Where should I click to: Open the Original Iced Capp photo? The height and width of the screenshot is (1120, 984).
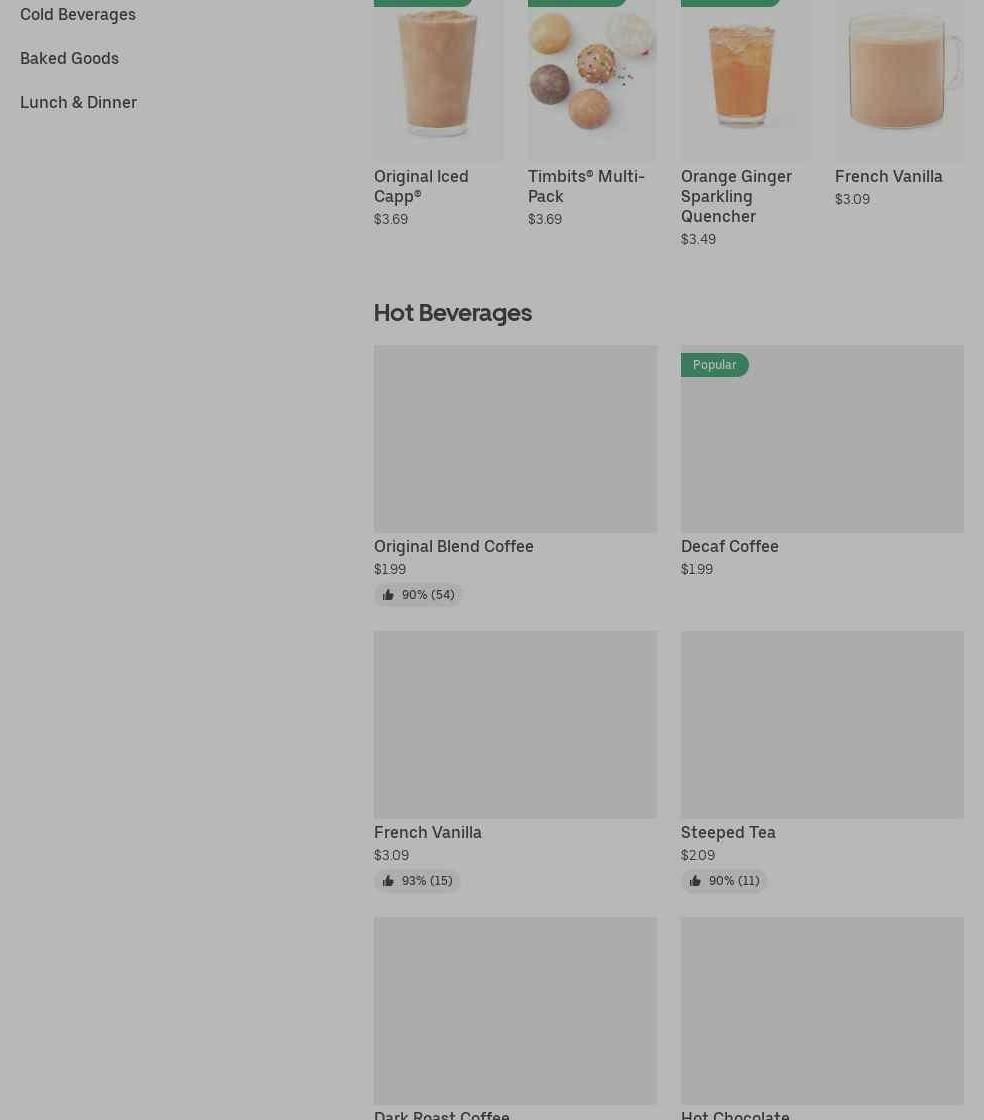438,80
